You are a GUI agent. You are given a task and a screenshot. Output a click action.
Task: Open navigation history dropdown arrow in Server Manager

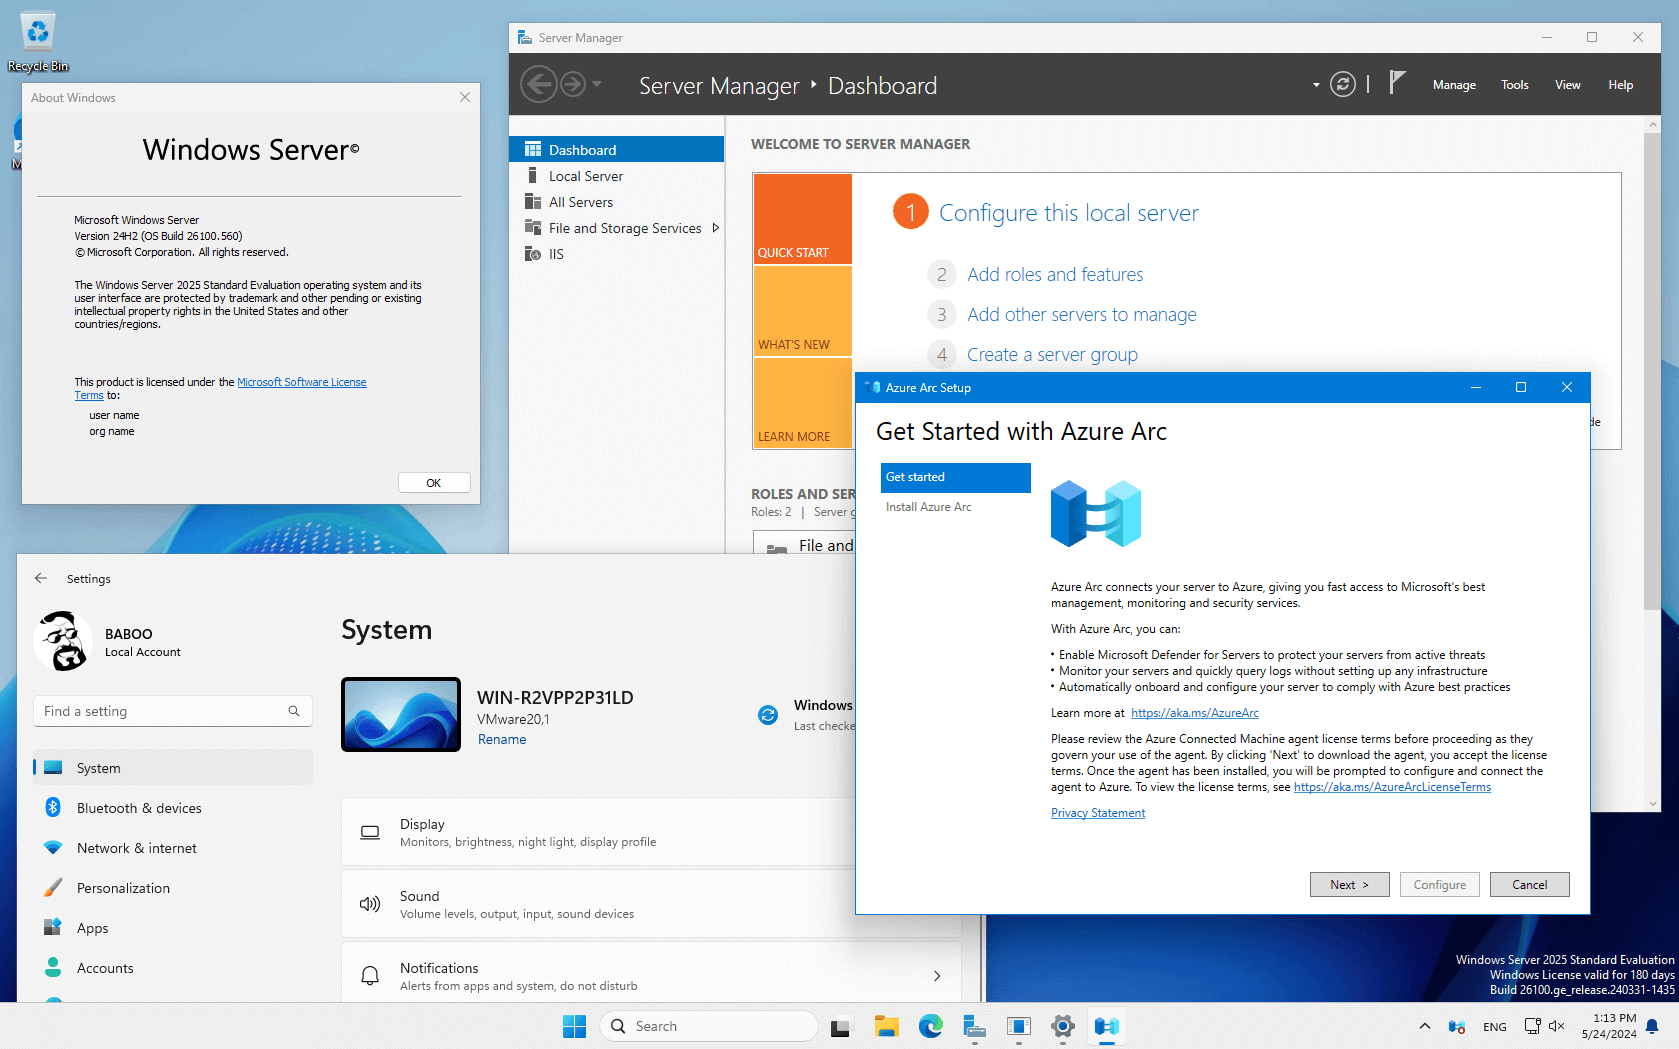pos(597,84)
